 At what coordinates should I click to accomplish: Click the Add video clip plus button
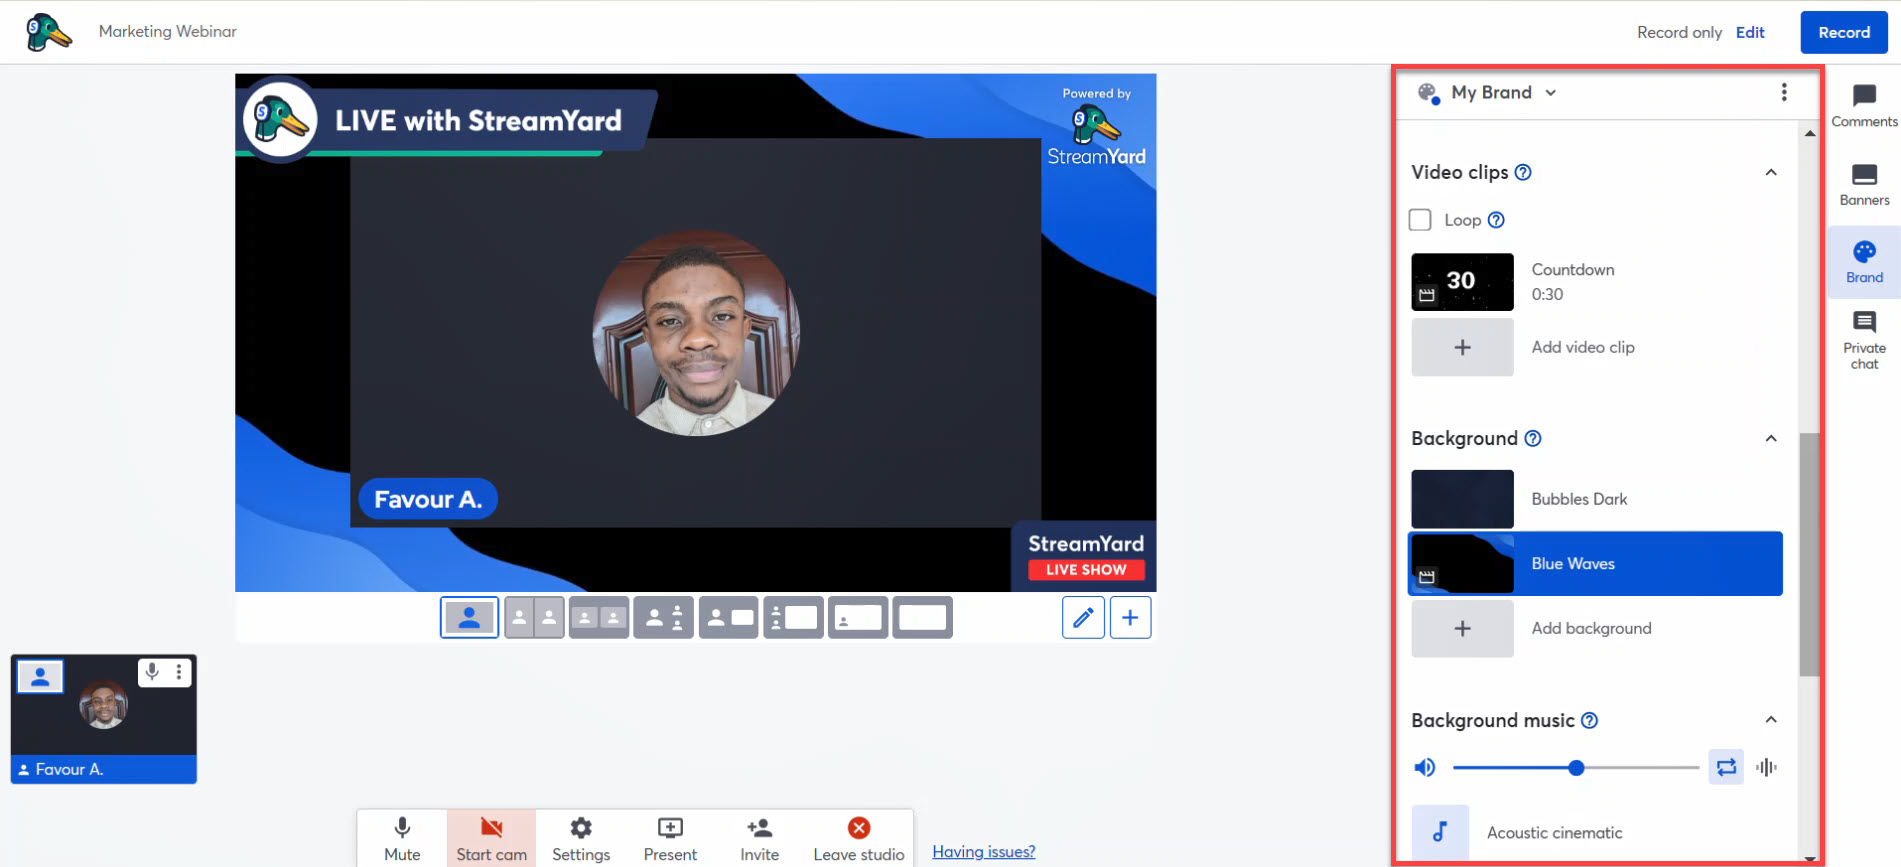[1462, 347]
